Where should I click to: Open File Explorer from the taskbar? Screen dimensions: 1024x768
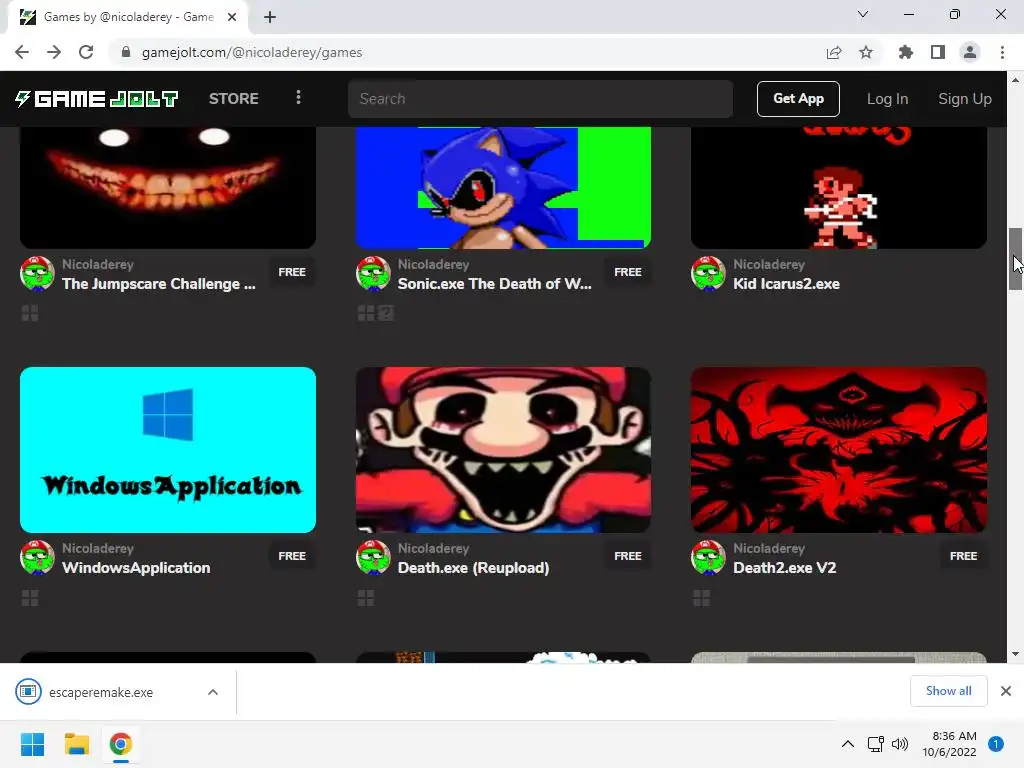point(76,744)
